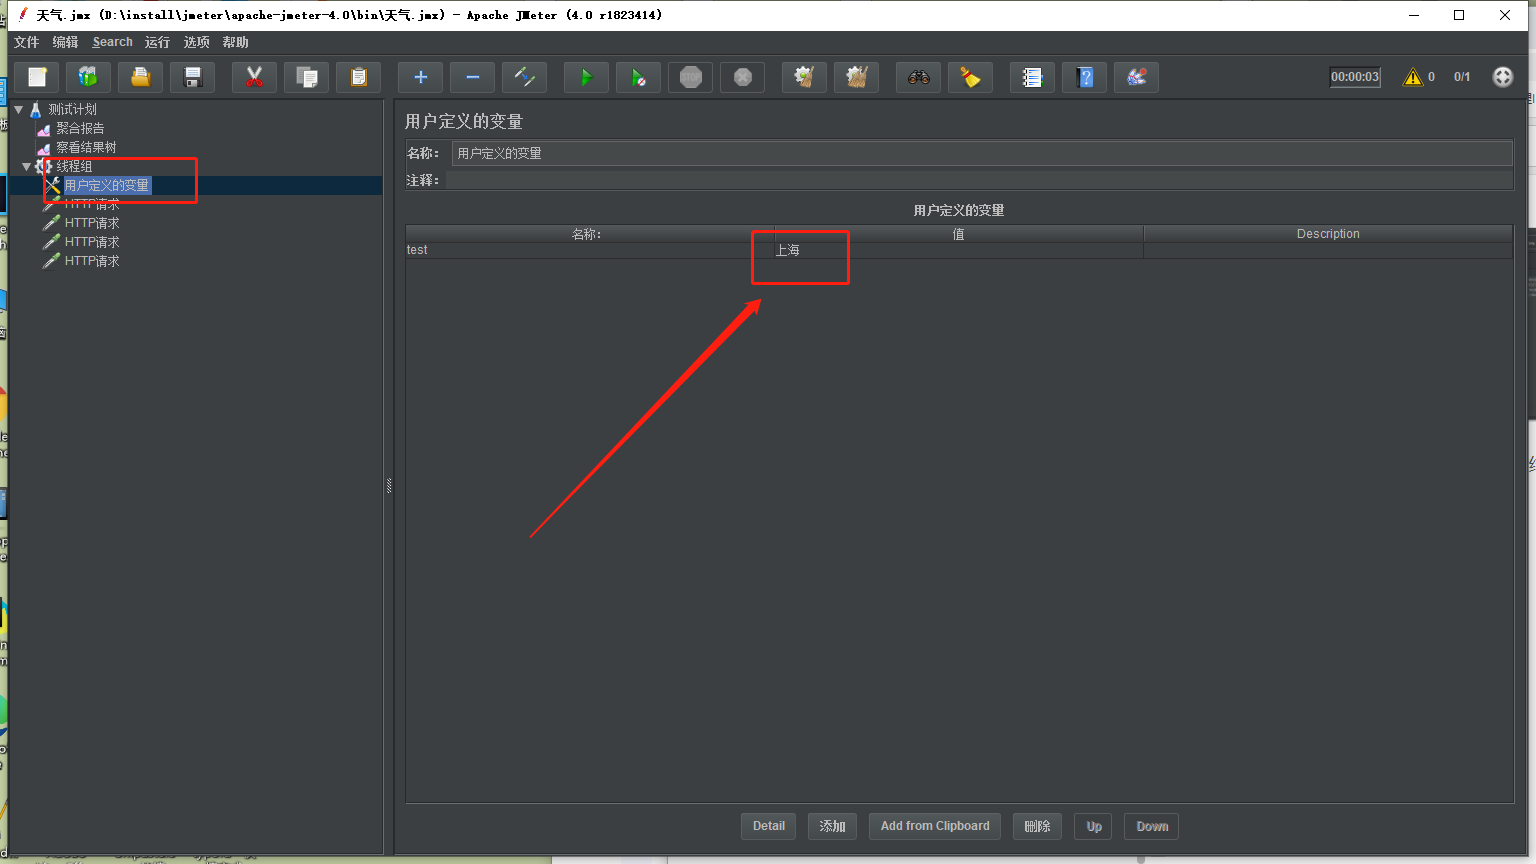Clear all results with double broom icon
The height and width of the screenshot is (864, 1536).
point(857,77)
